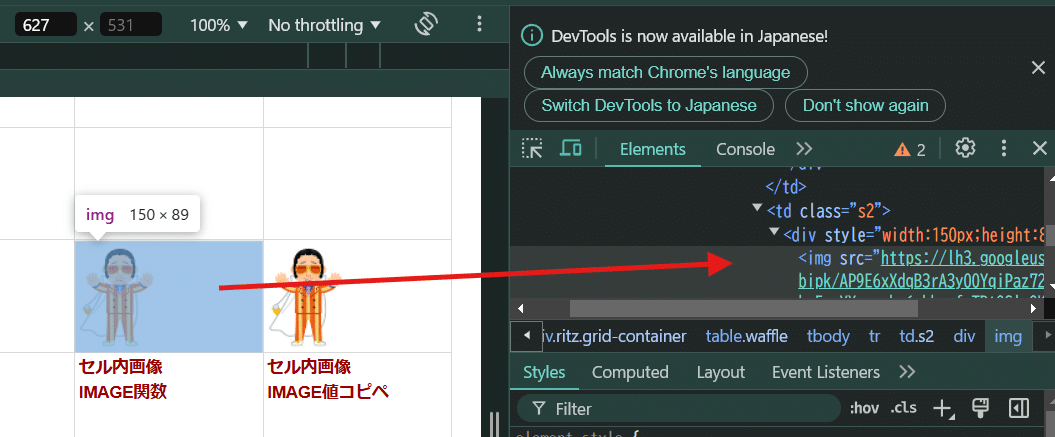Click the rotate device orientation icon

426,24
